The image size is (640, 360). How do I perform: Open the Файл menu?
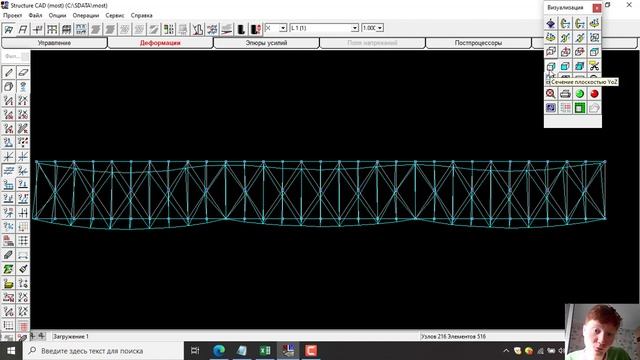(x=36, y=15)
